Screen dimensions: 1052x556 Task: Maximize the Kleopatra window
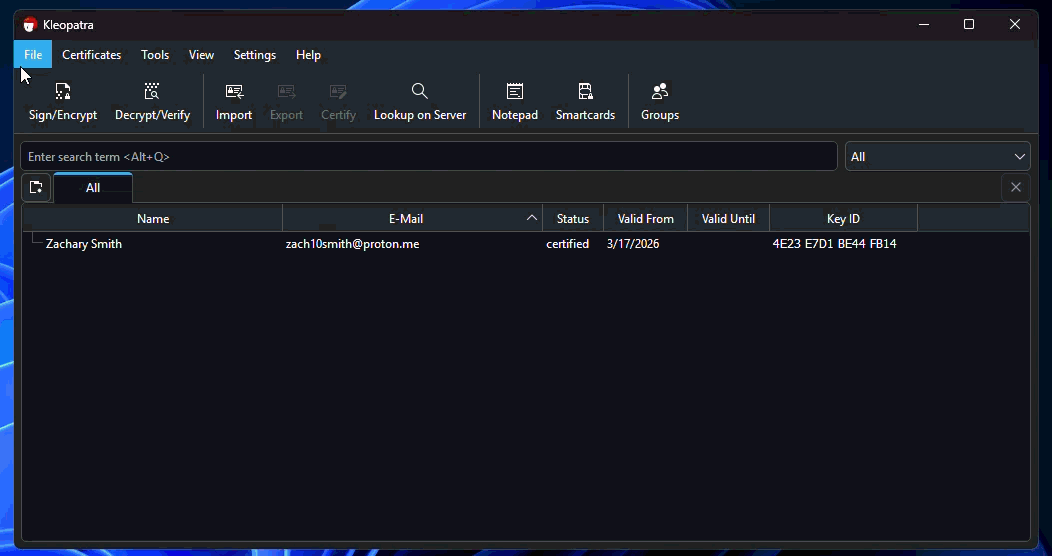tap(969, 25)
